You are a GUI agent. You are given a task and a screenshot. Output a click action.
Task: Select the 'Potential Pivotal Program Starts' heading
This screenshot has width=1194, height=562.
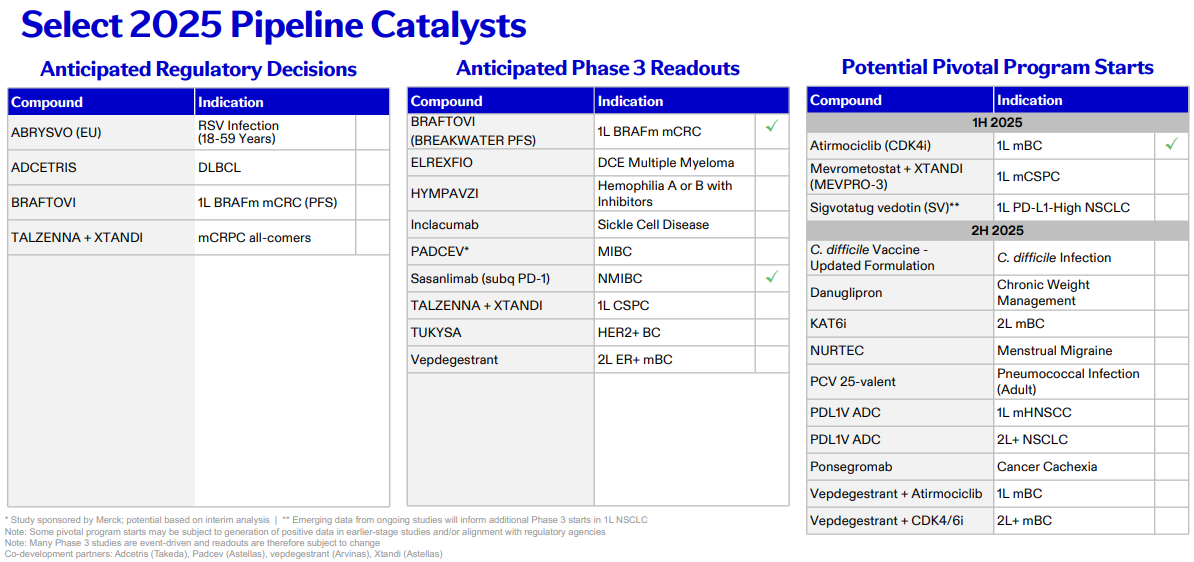(x=998, y=67)
